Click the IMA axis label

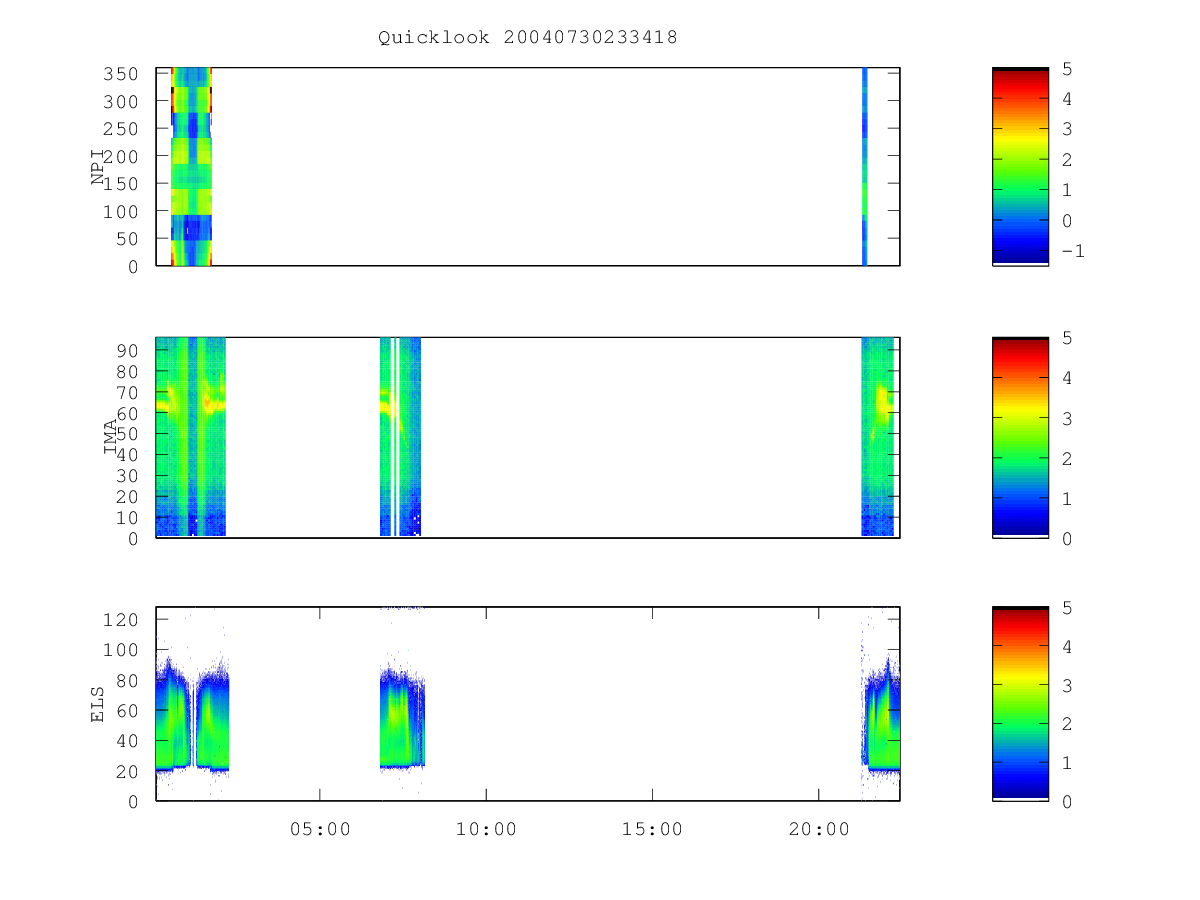click(x=109, y=437)
